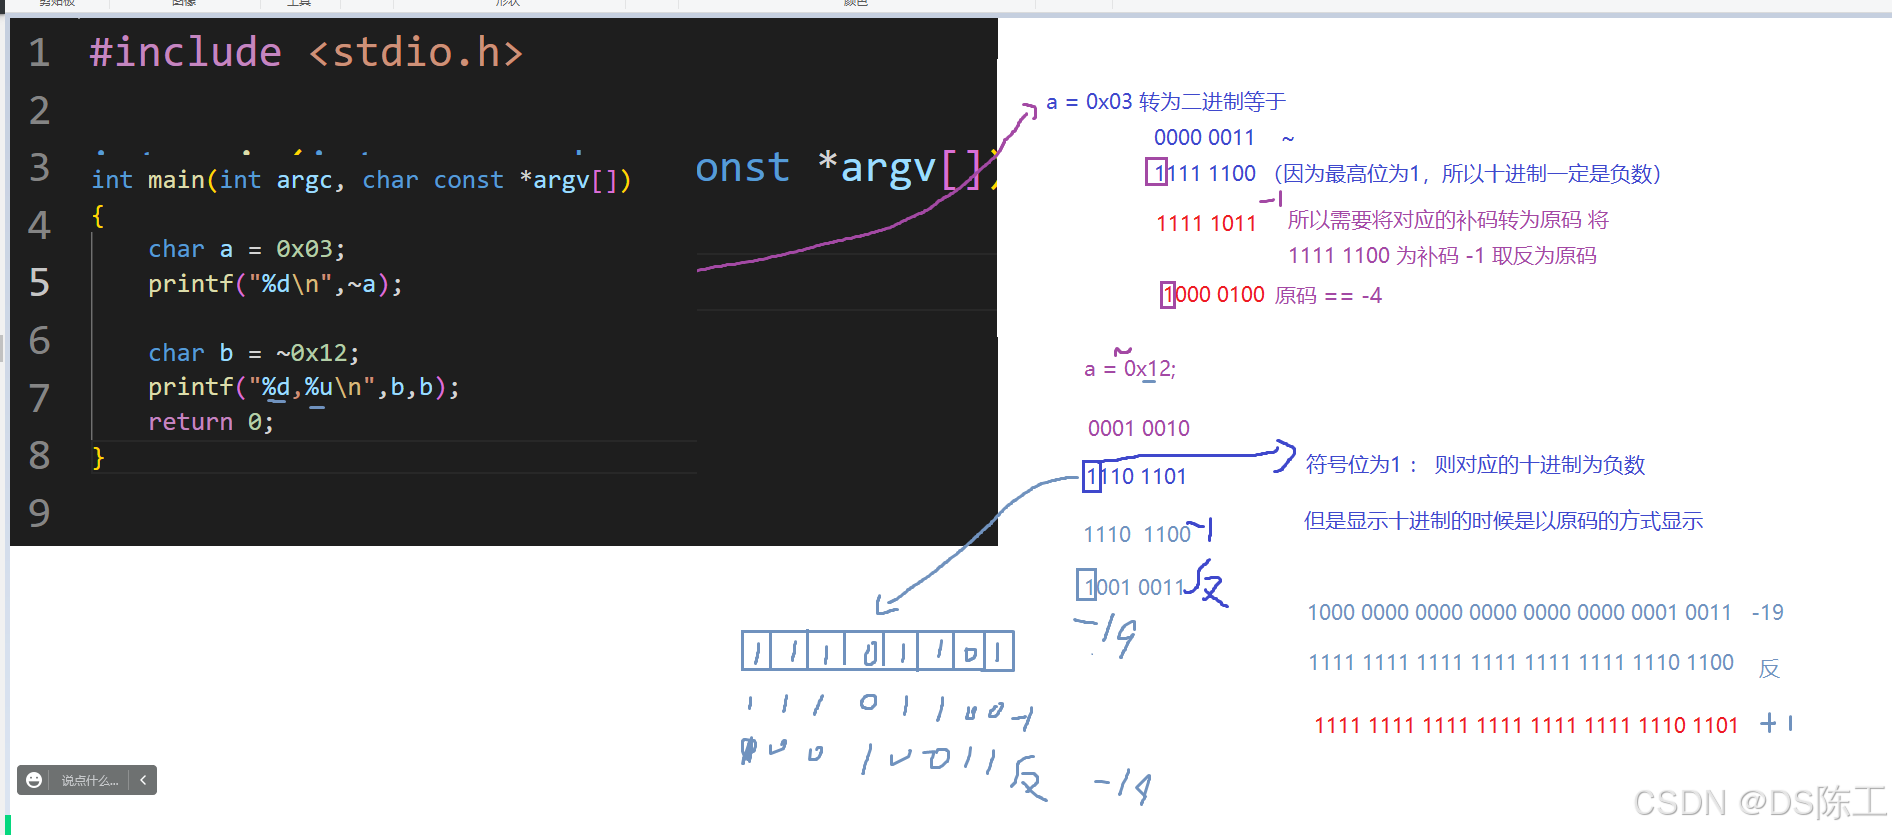Click the 'printf("%d\n",~a);' code line

(275, 284)
